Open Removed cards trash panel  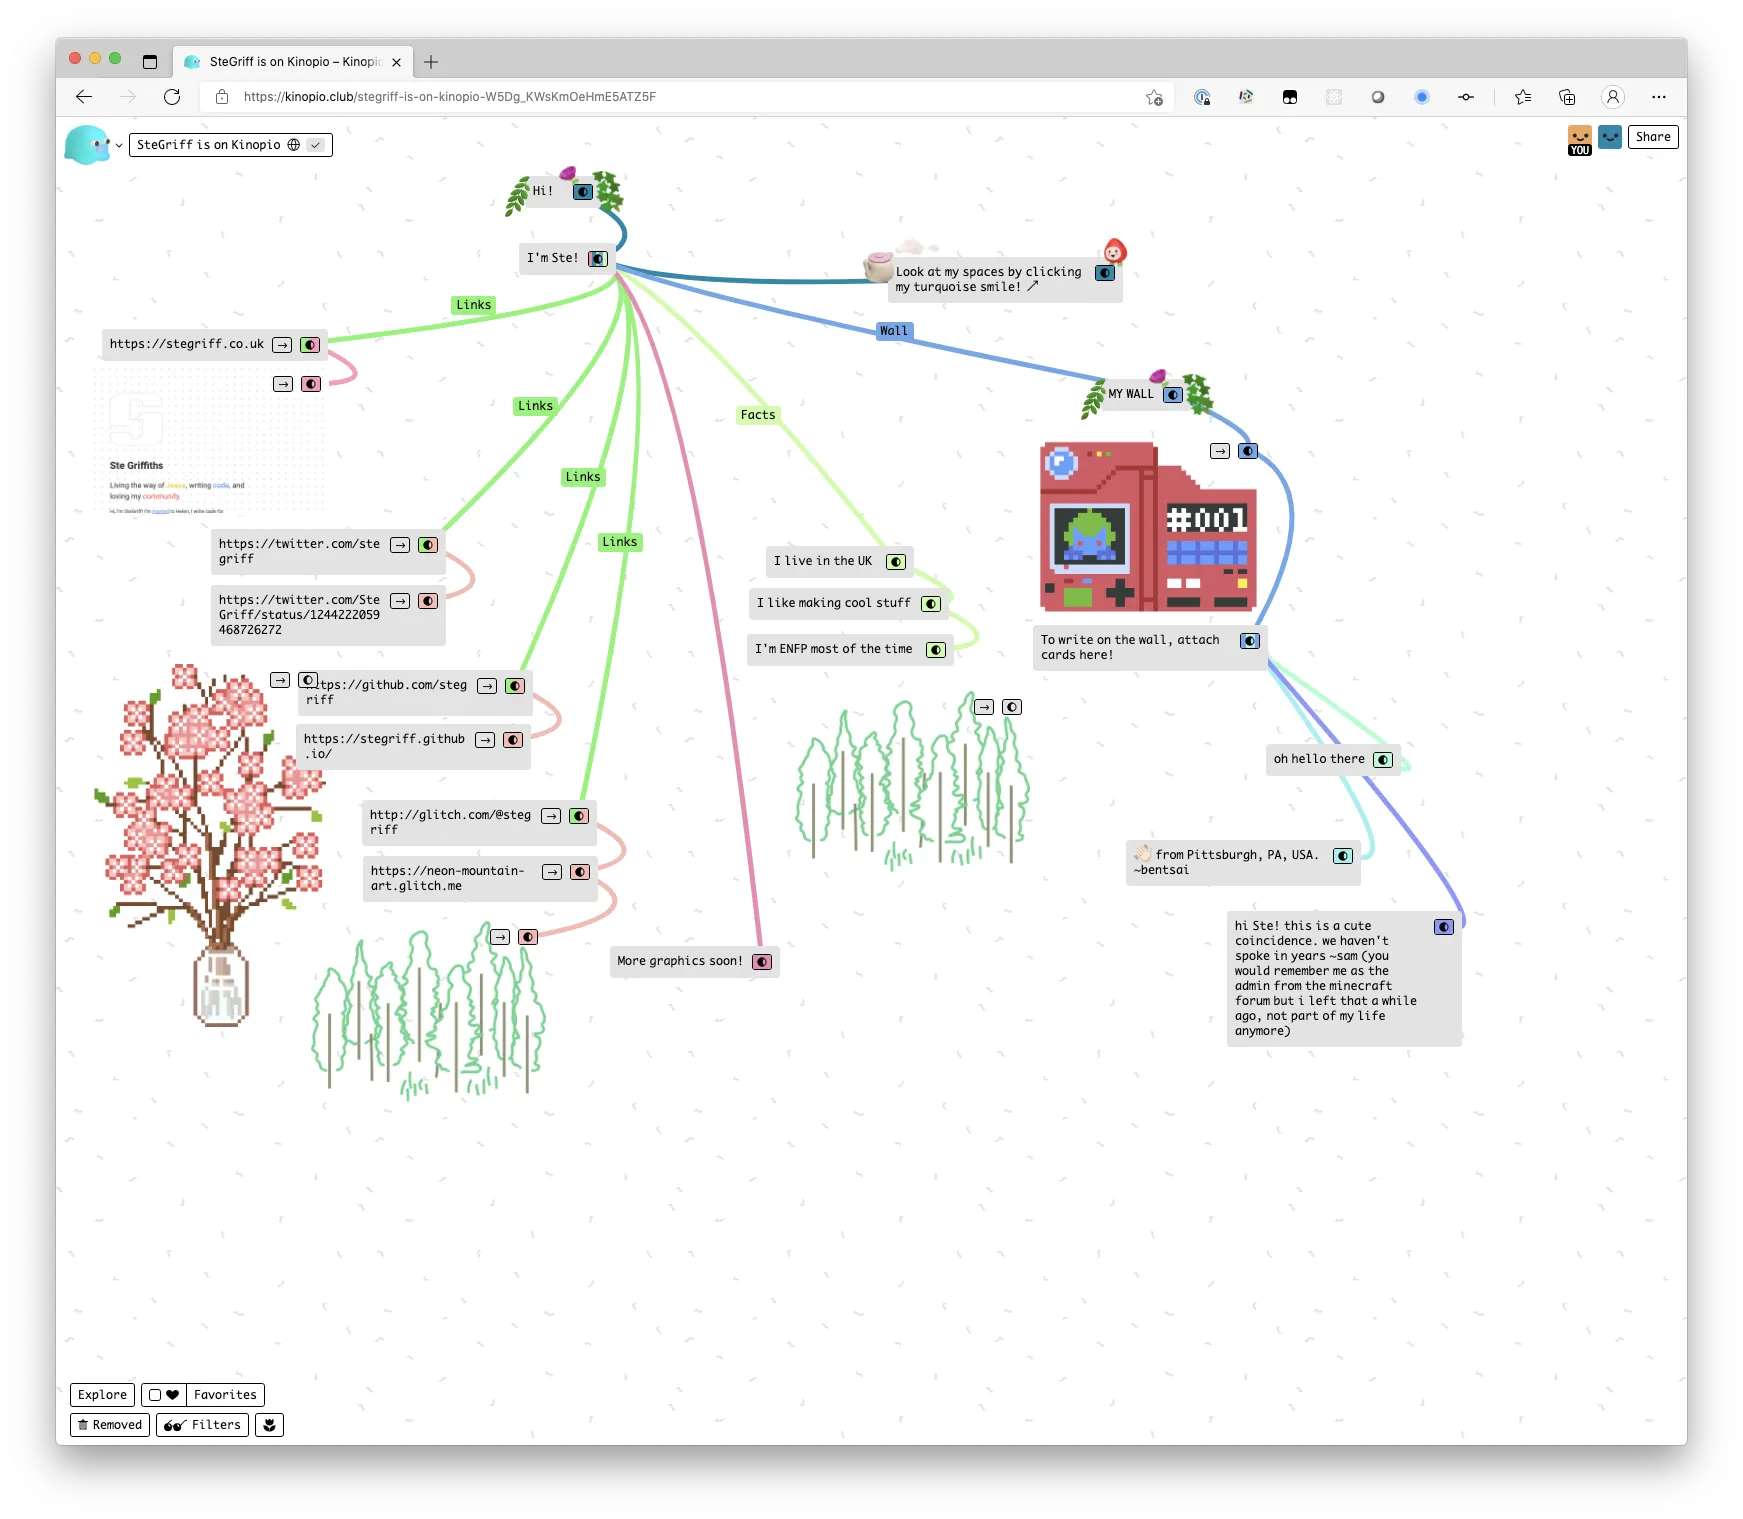pyautogui.click(x=110, y=1425)
